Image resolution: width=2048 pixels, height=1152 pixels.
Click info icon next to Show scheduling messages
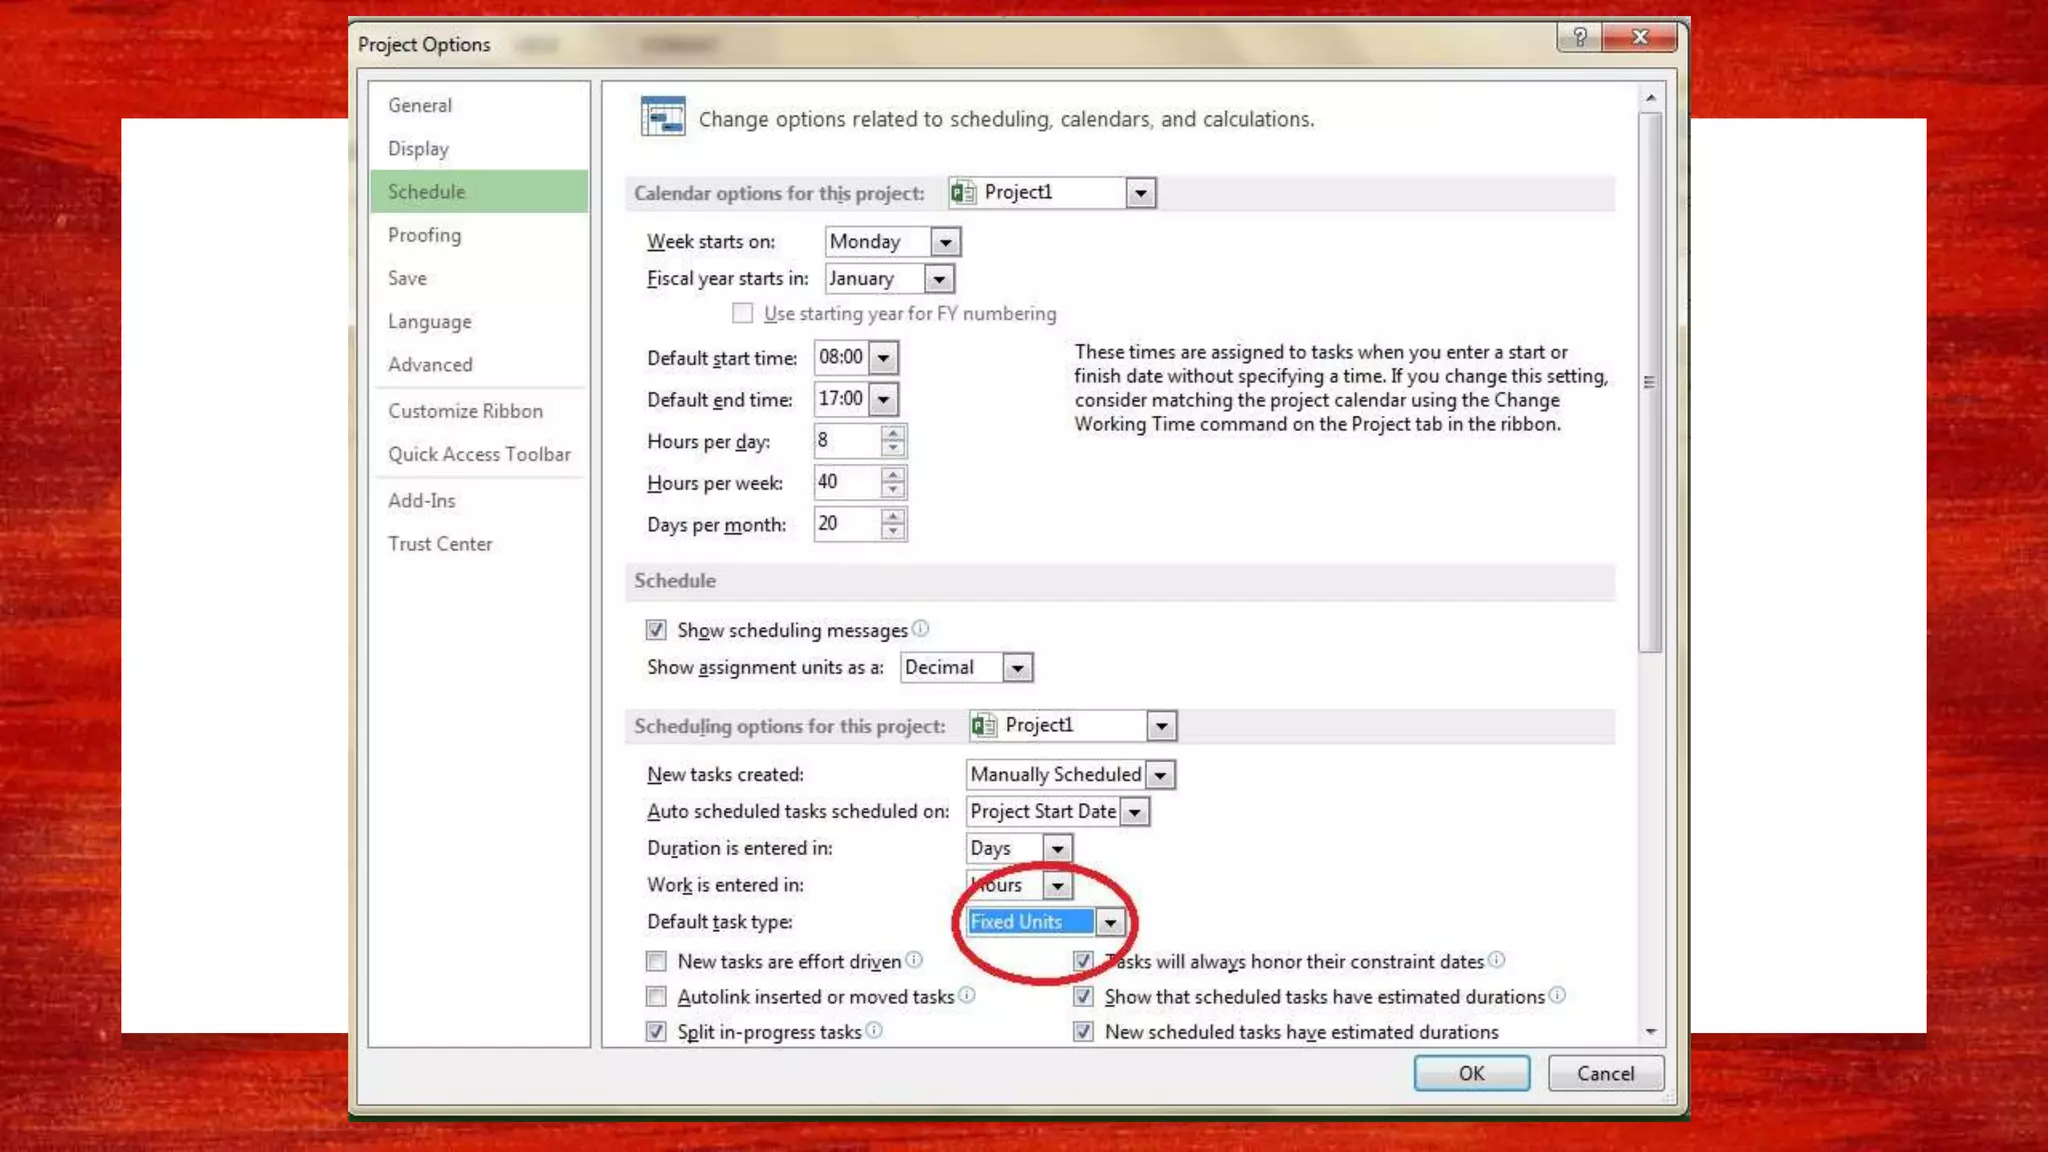921,628
